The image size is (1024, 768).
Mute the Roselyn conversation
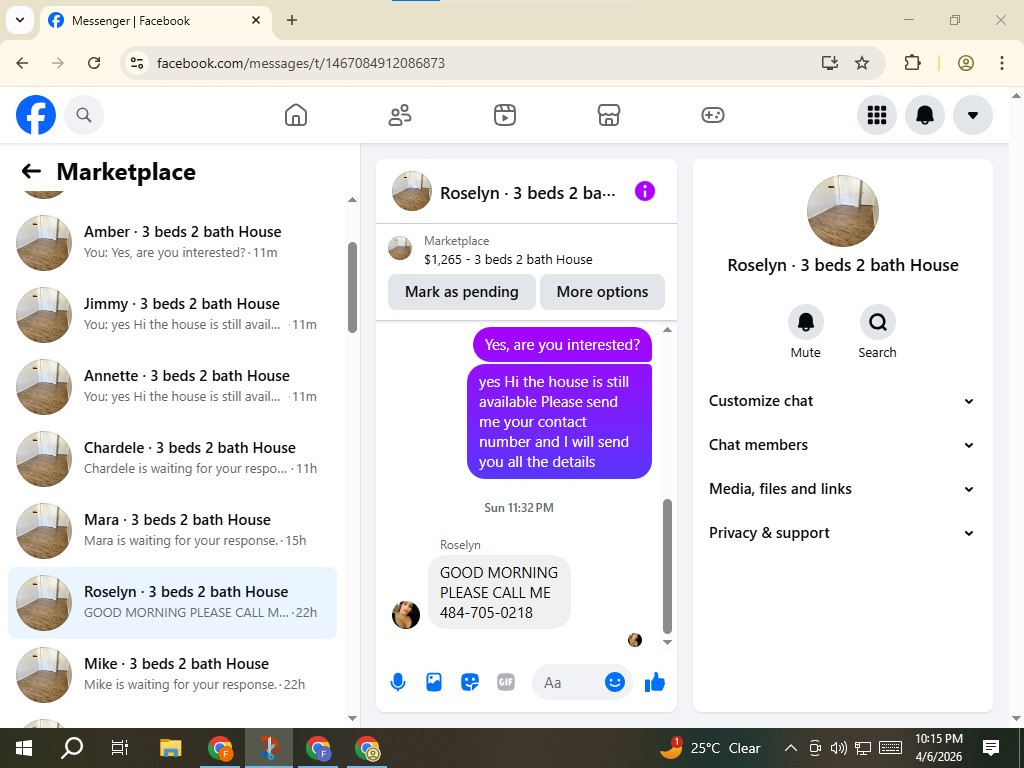(x=805, y=322)
